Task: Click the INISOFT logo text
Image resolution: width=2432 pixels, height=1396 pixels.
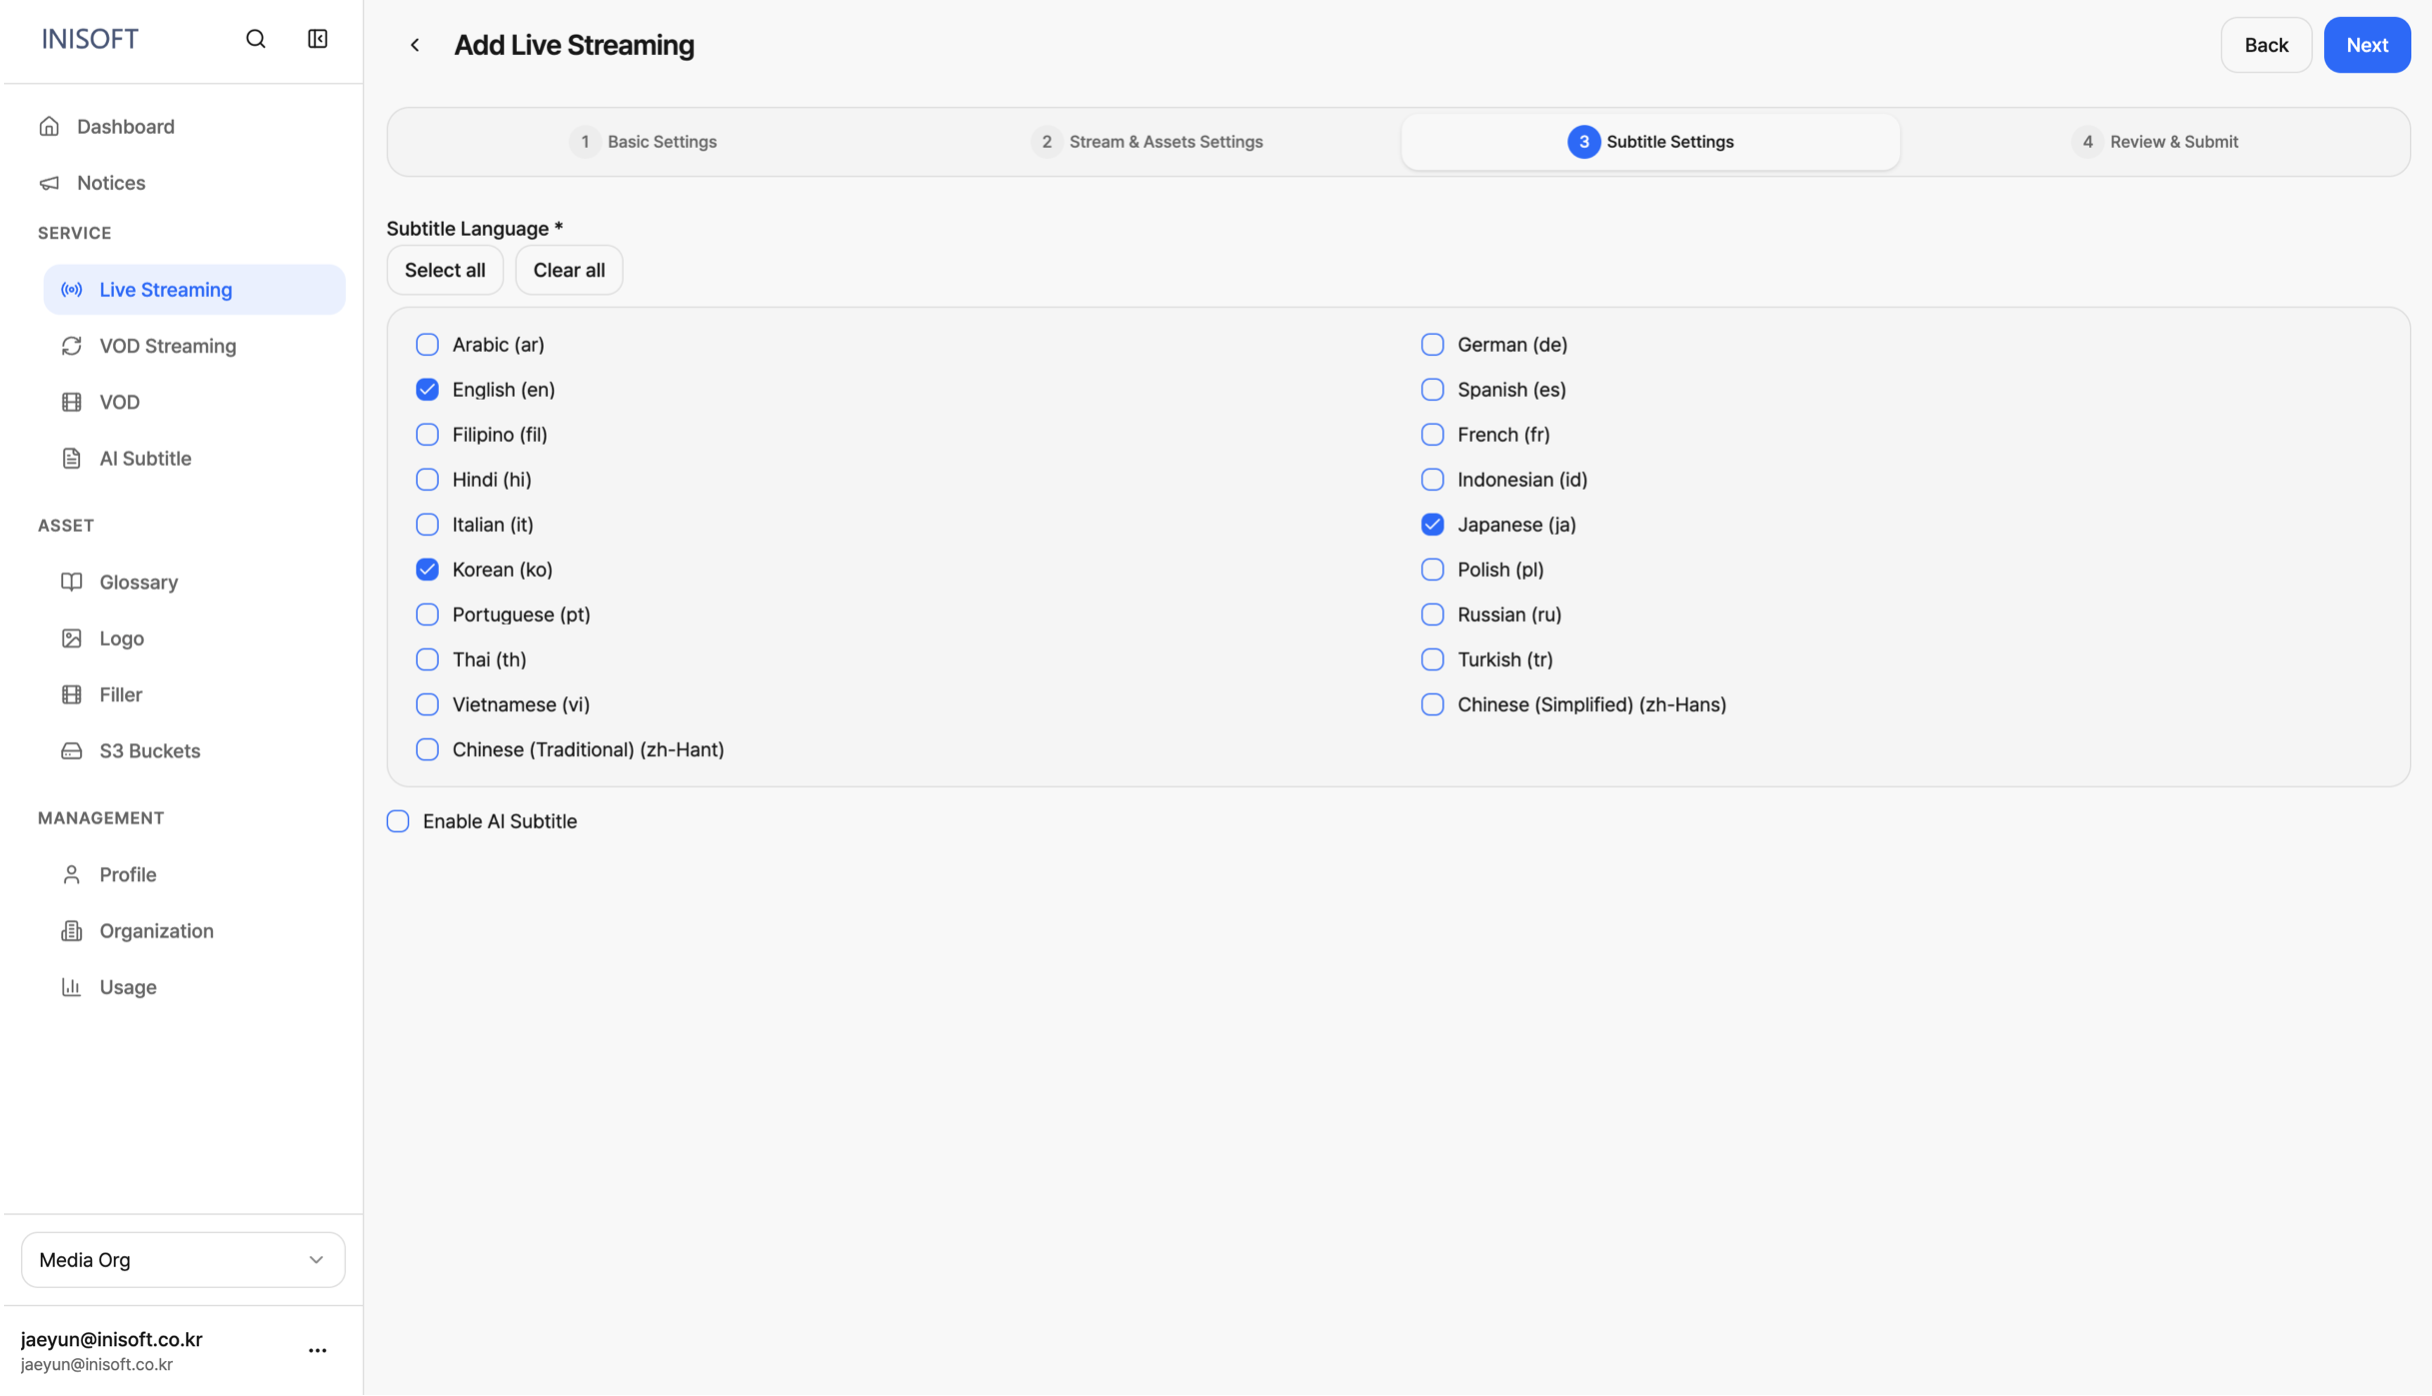Action: click(x=90, y=39)
